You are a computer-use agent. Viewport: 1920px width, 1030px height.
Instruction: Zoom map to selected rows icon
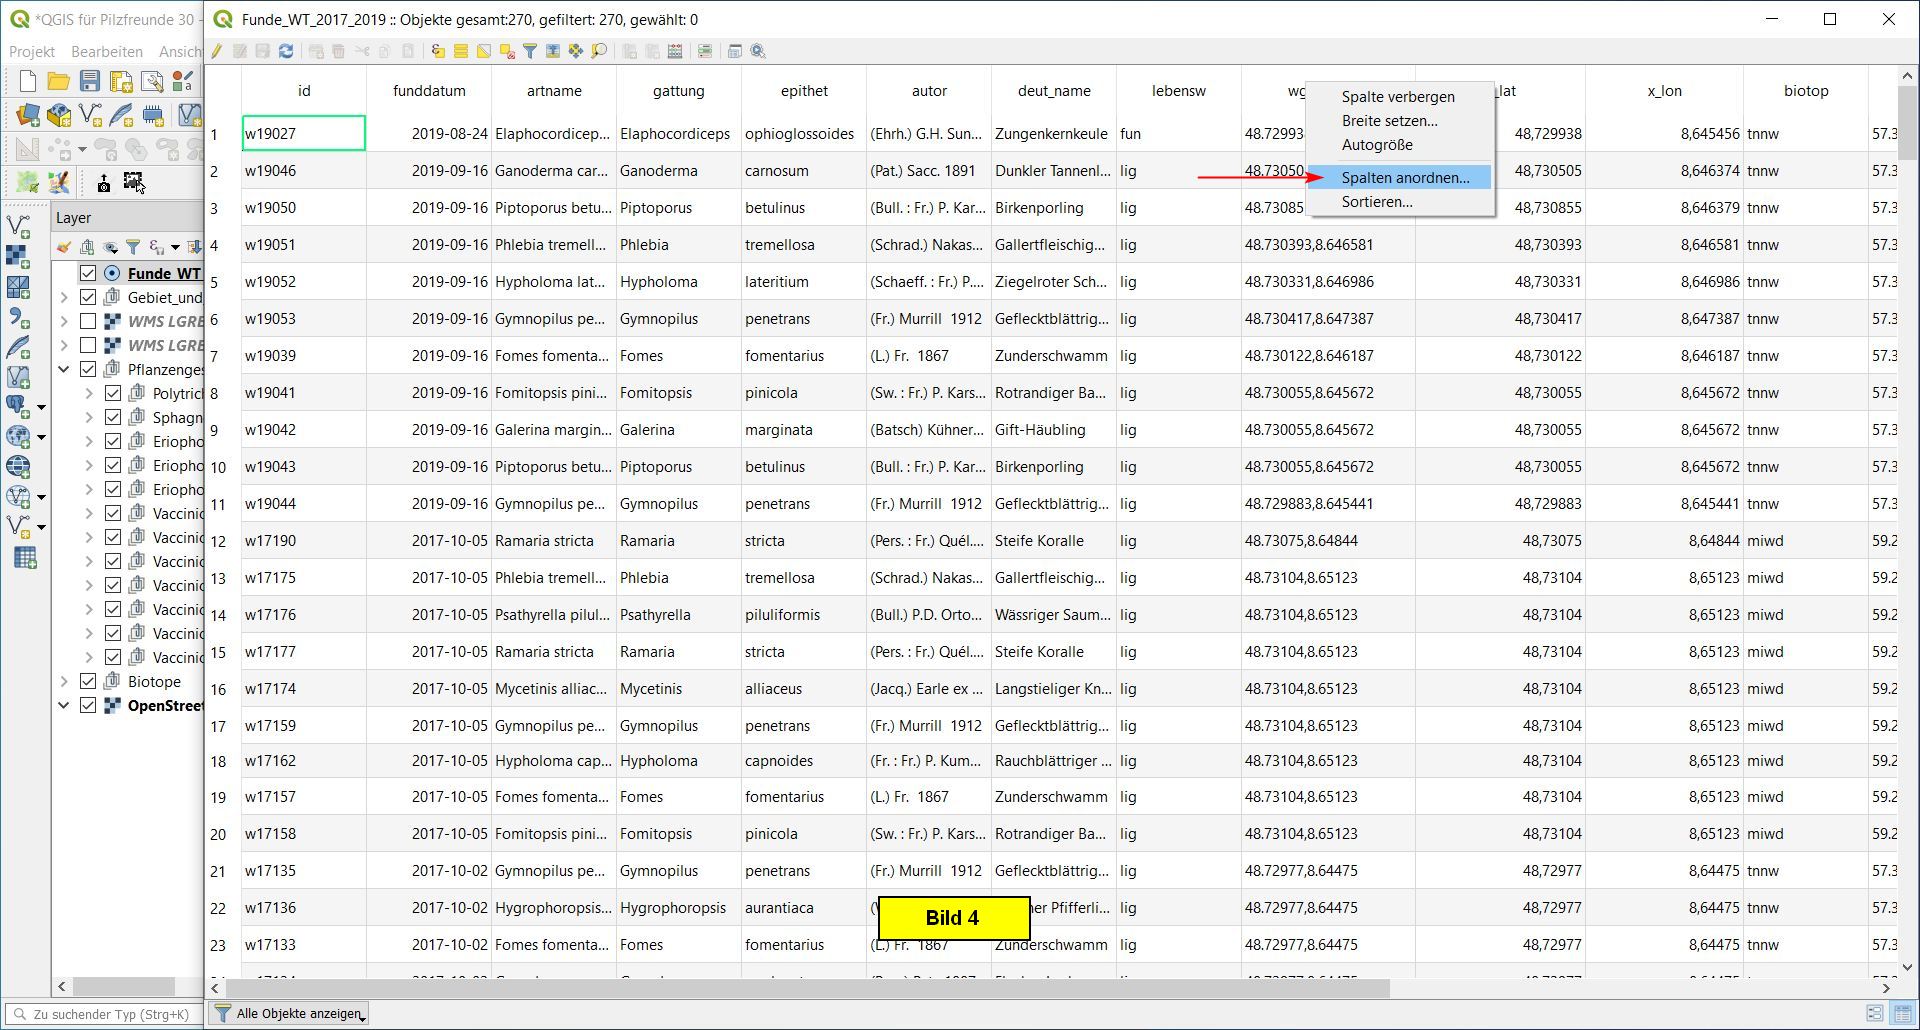(x=599, y=51)
